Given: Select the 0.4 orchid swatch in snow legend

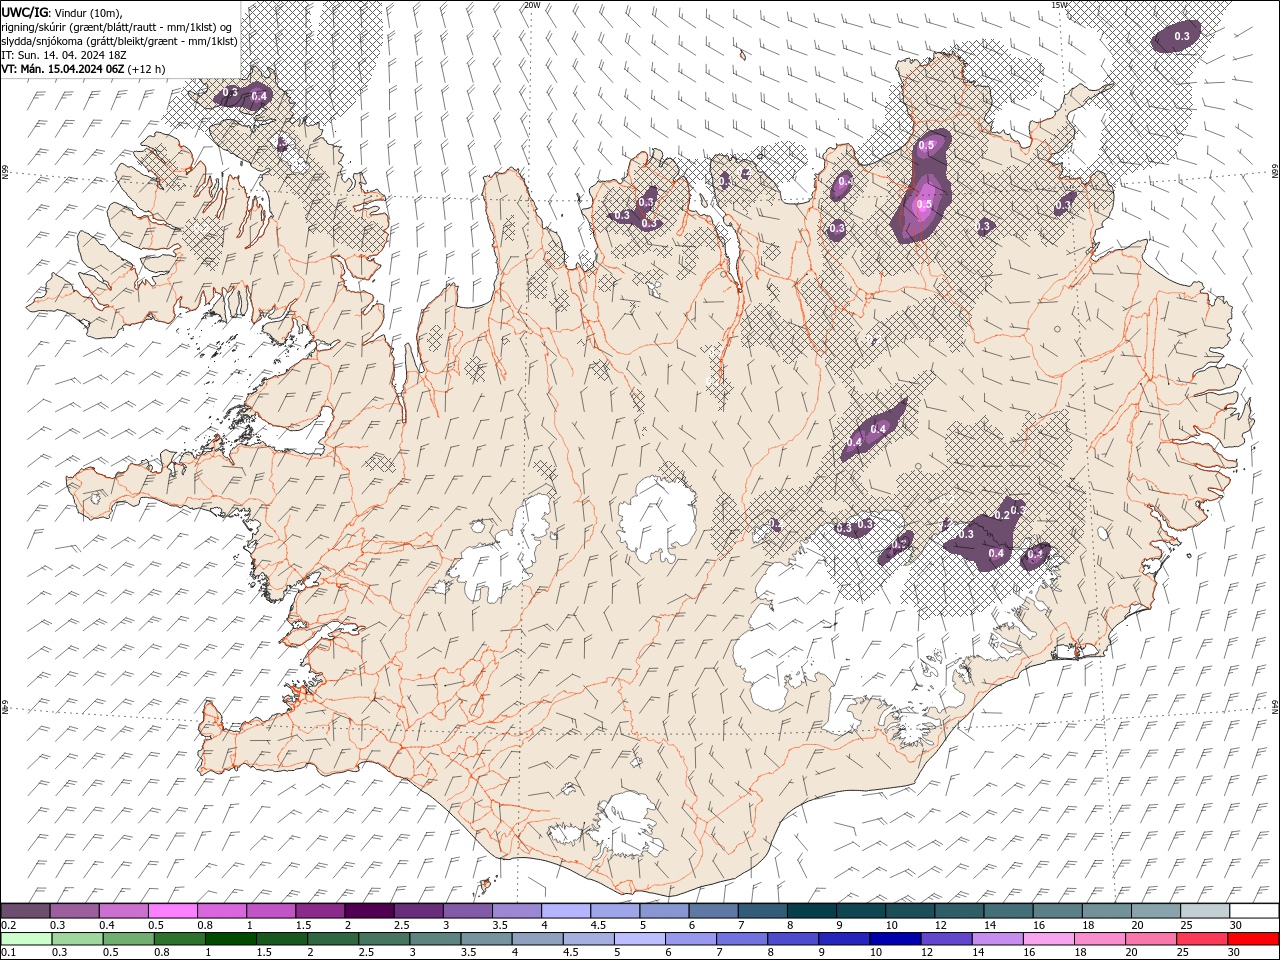Looking at the screenshot, I should 123,911.
